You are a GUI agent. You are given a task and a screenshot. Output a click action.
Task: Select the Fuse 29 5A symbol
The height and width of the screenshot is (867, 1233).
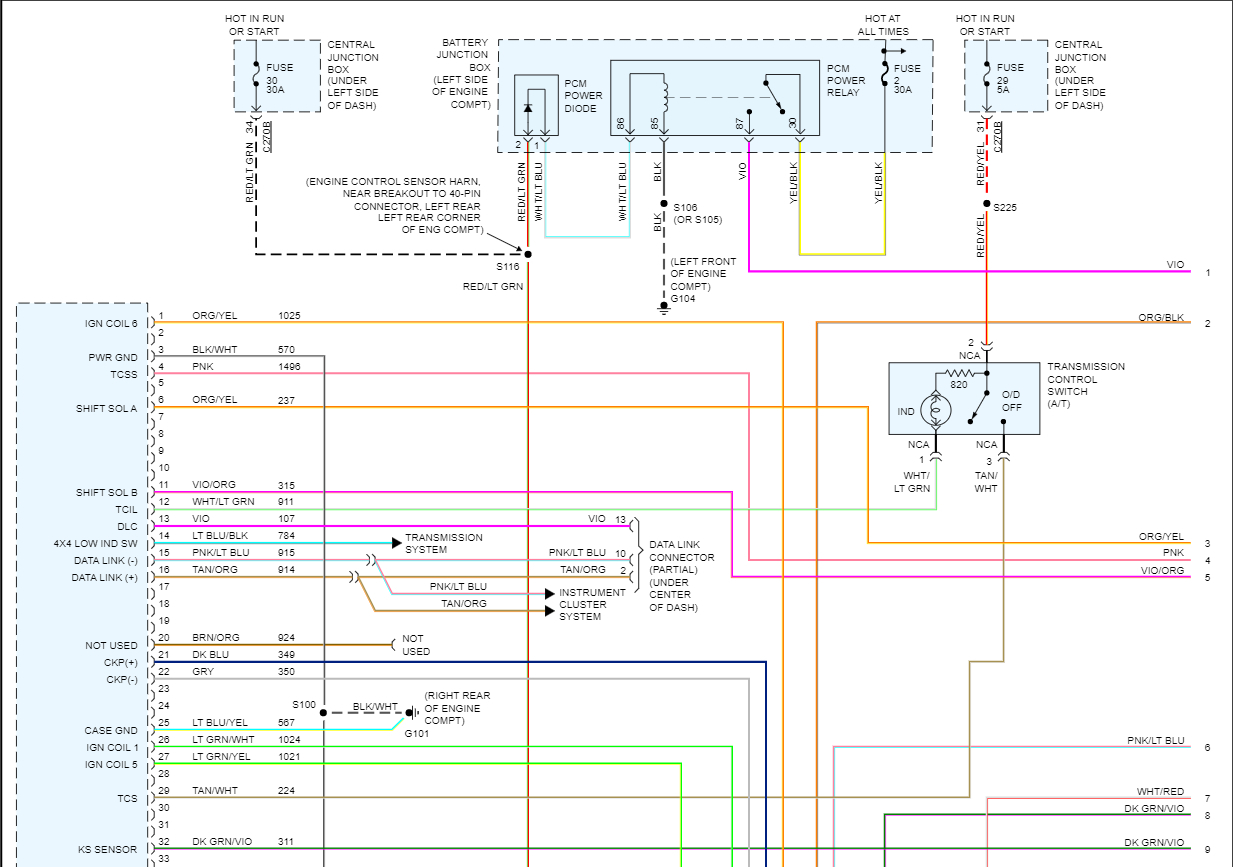tap(988, 78)
